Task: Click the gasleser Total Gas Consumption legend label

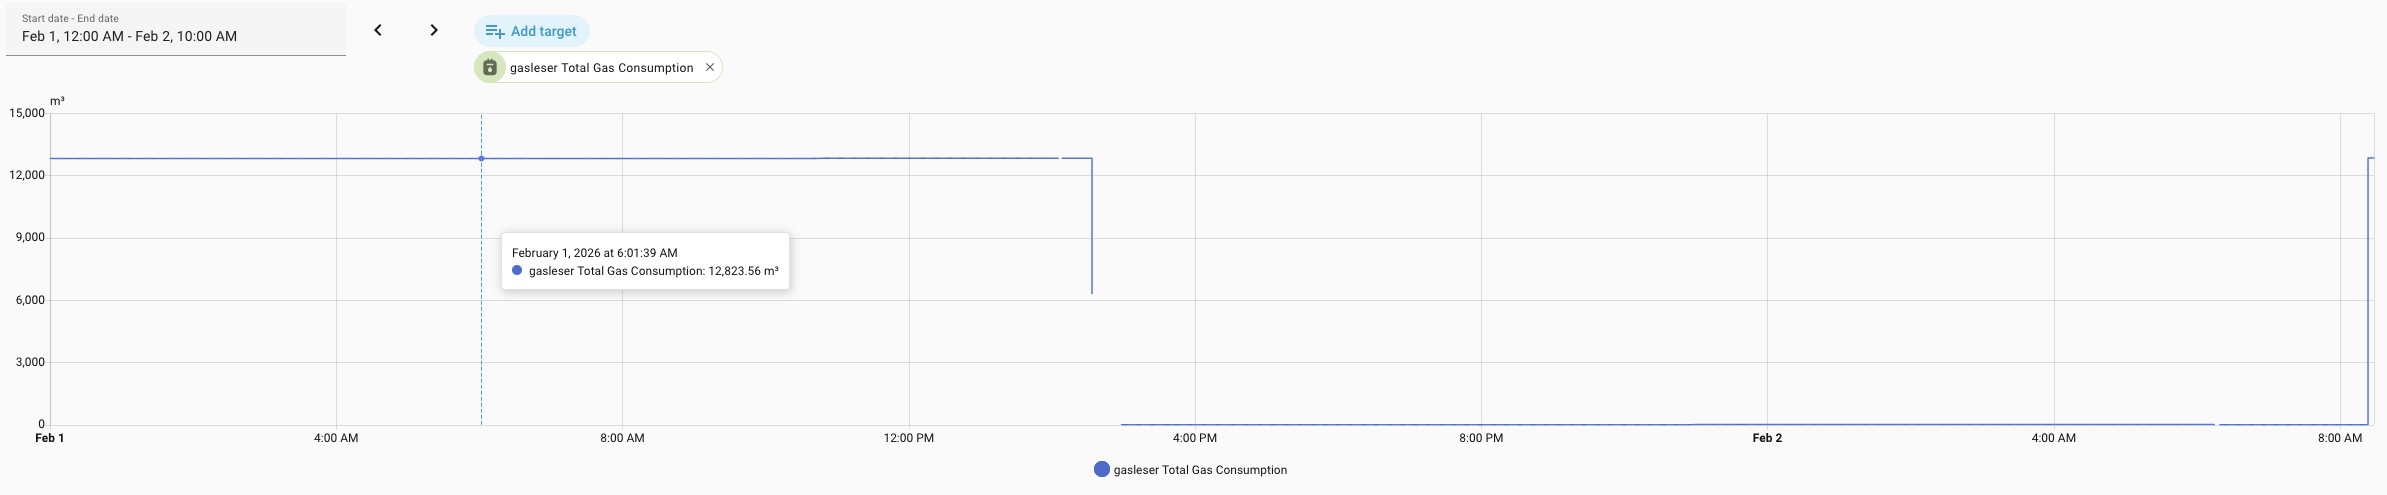Action: click(x=1200, y=470)
